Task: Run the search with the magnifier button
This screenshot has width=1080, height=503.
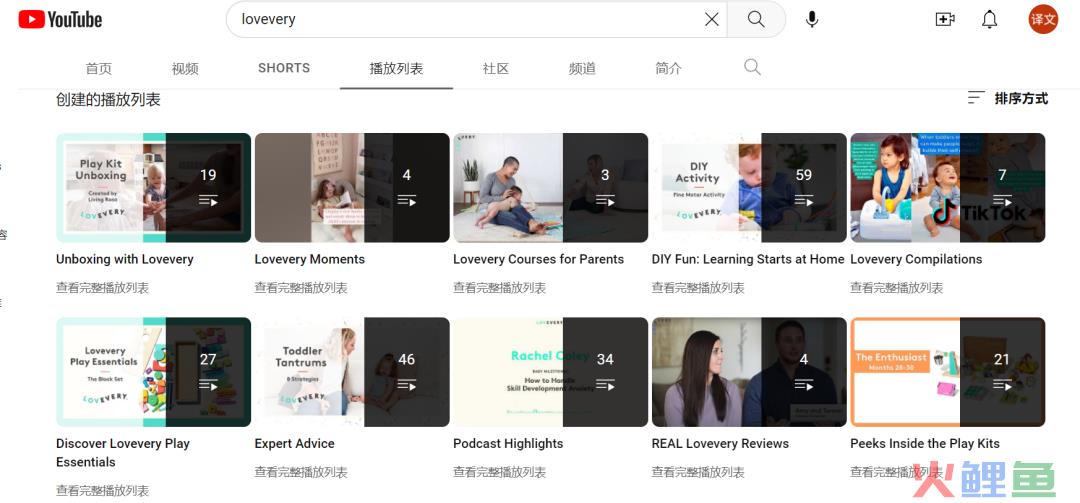Action: point(756,19)
